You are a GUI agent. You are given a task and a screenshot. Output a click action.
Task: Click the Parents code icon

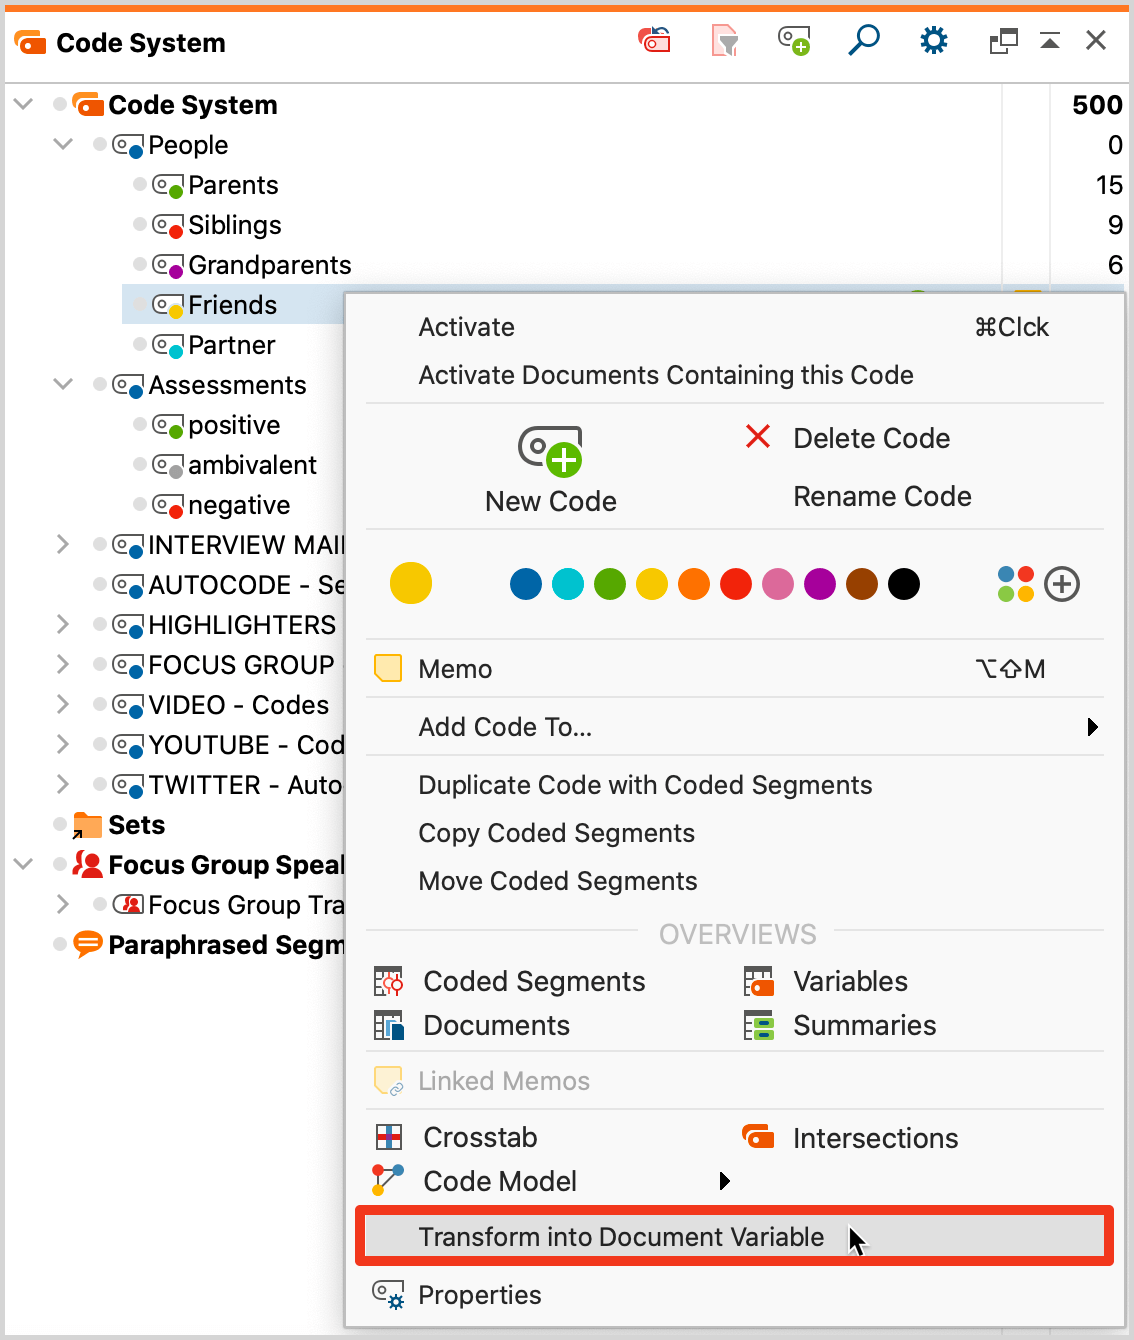coord(167,185)
